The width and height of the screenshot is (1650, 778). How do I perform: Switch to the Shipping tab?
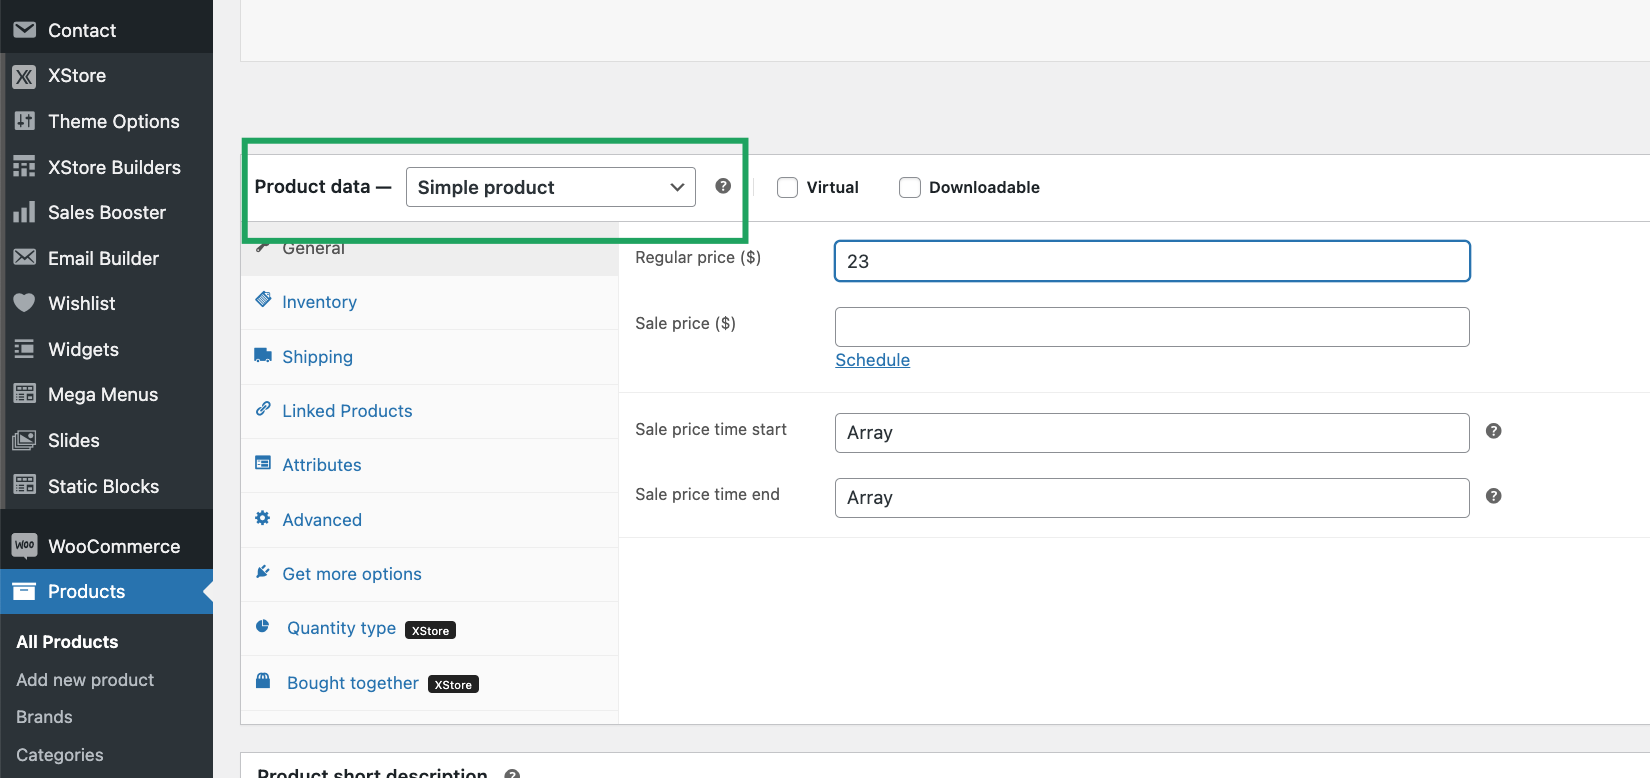pos(430,357)
